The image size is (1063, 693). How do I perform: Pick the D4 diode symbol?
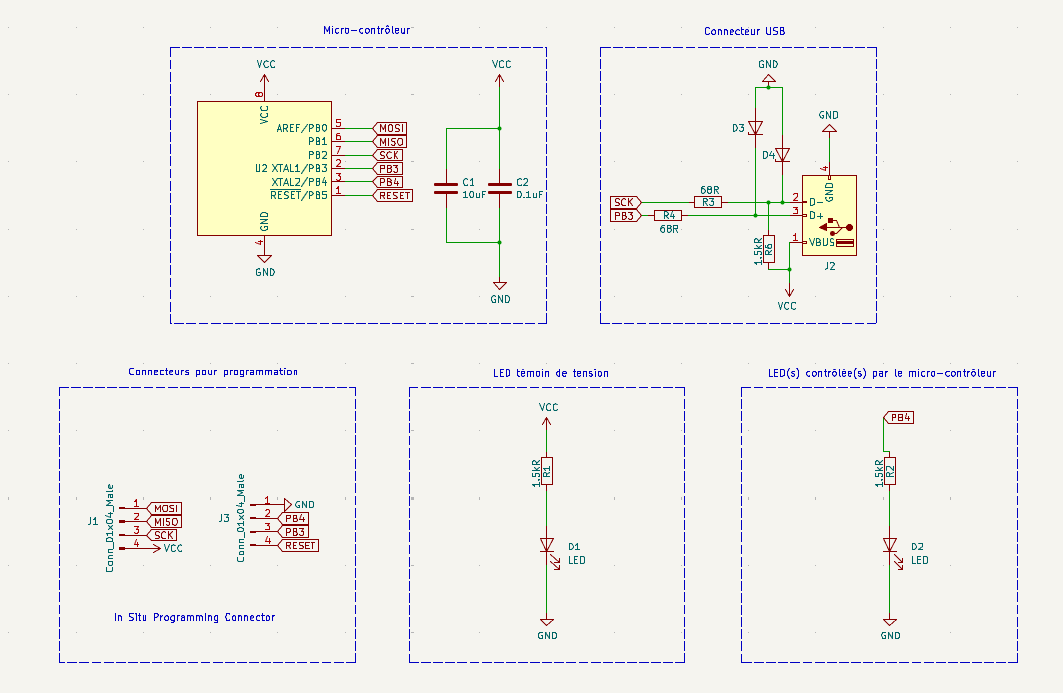(x=782, y=155)
